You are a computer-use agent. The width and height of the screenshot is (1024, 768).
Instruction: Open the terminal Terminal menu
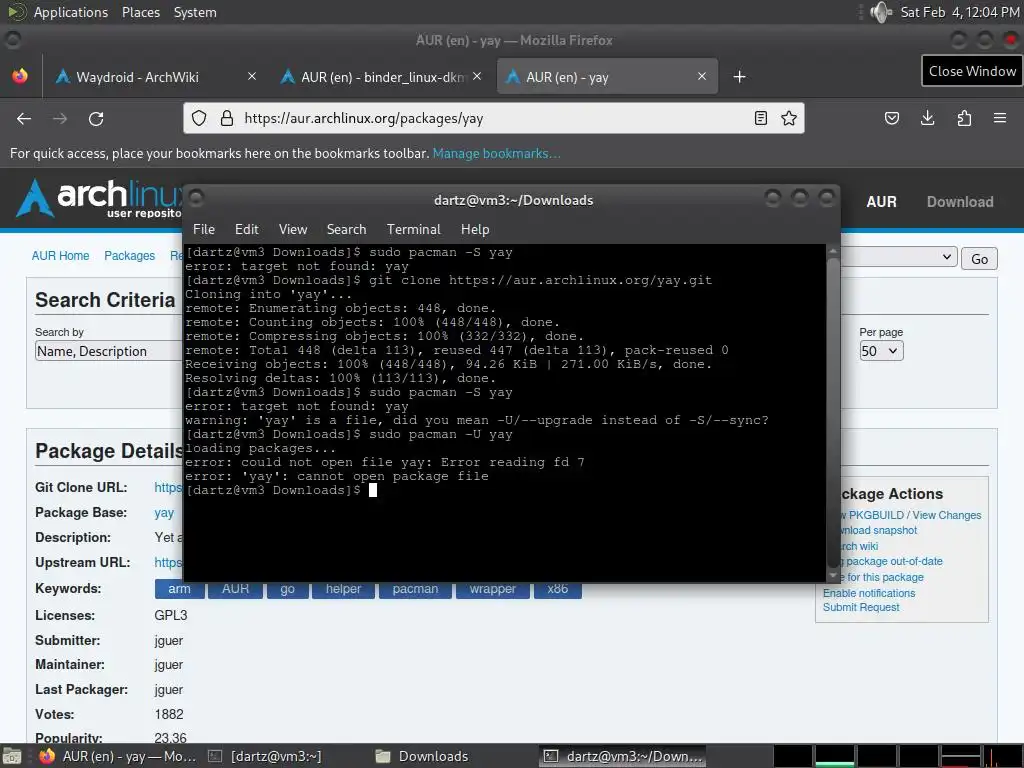coord(413,229)
